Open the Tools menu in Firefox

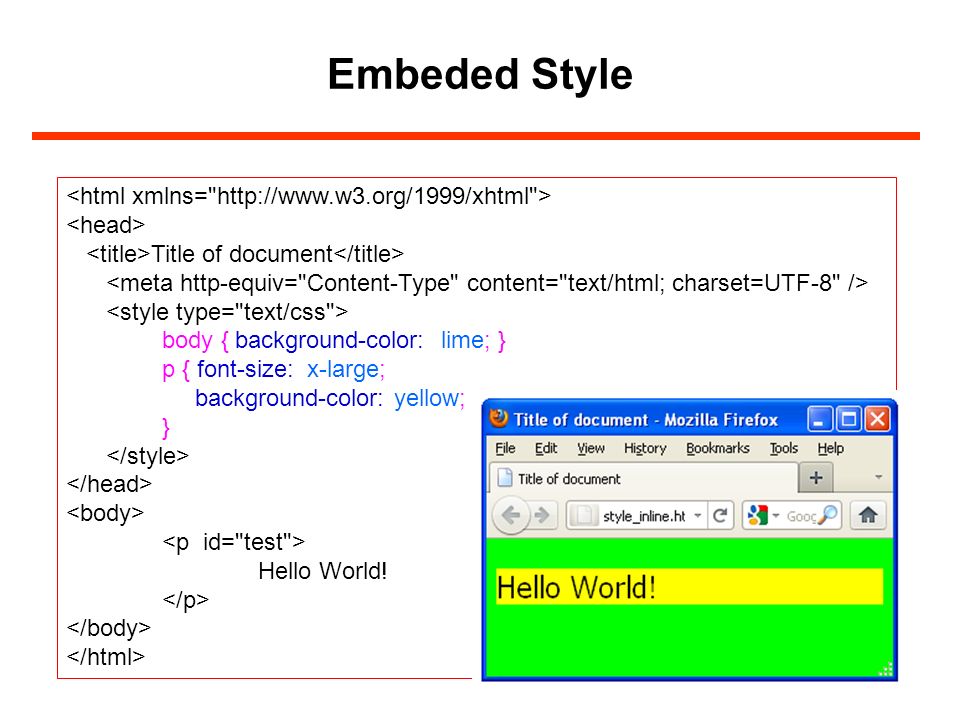point(784,448)
